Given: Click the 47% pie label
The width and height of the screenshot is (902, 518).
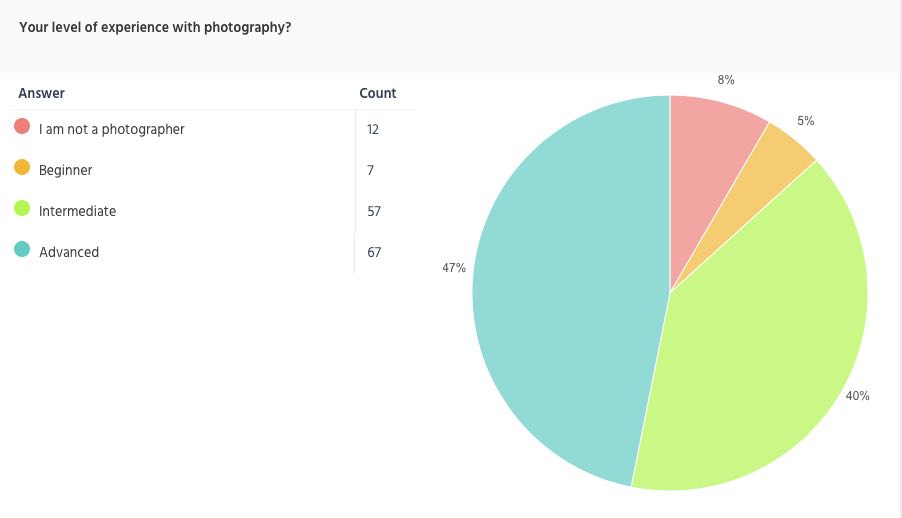Looking at the screenshot, I should pos(454,268).
